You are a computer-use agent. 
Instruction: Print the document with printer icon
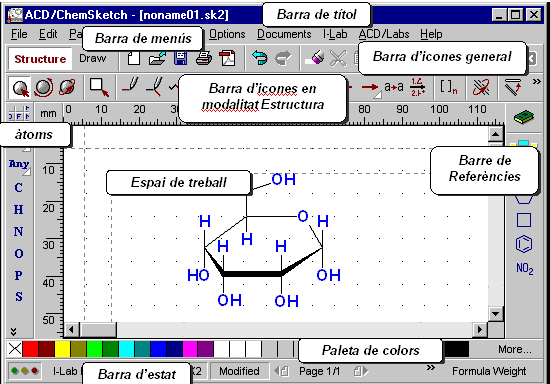point(204,58)
